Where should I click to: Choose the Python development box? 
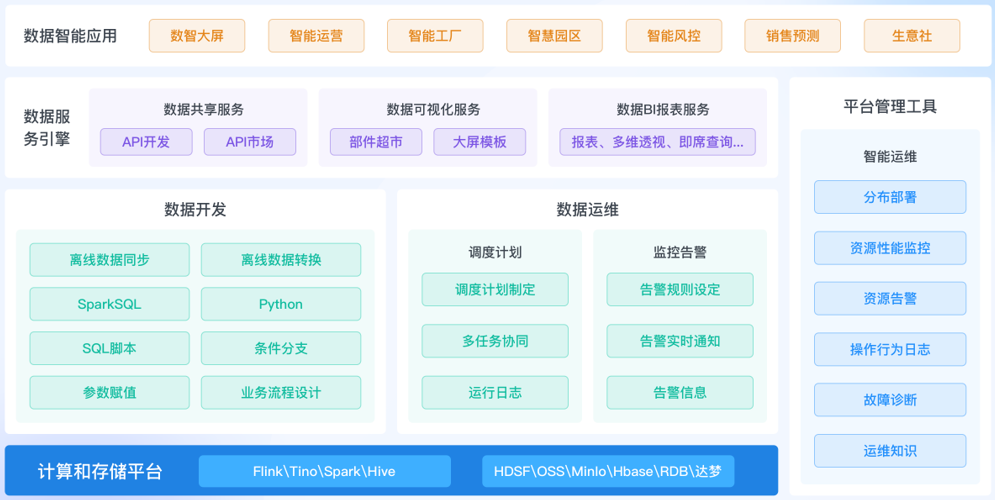(x=281, y=304)
